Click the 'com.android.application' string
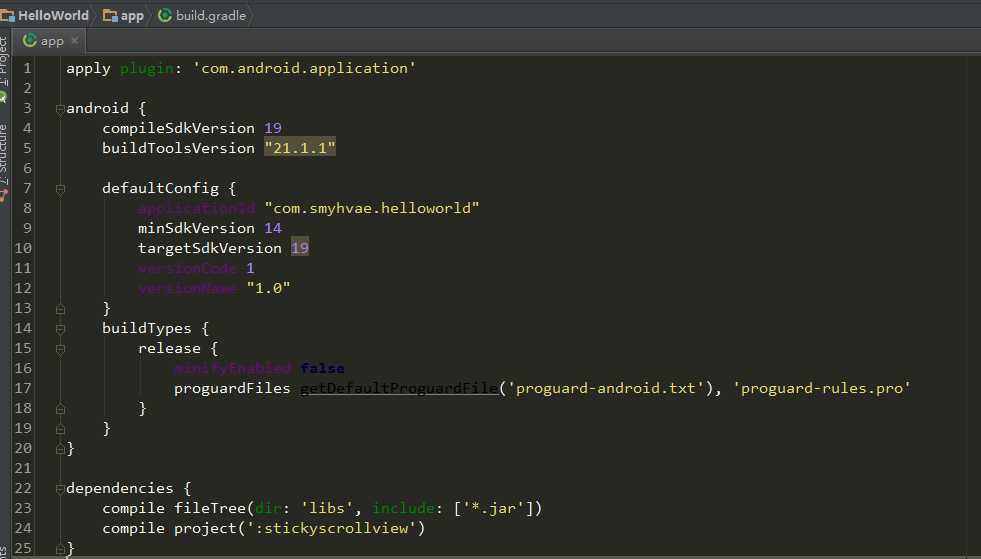981x559 pixels. pos(304,68)
